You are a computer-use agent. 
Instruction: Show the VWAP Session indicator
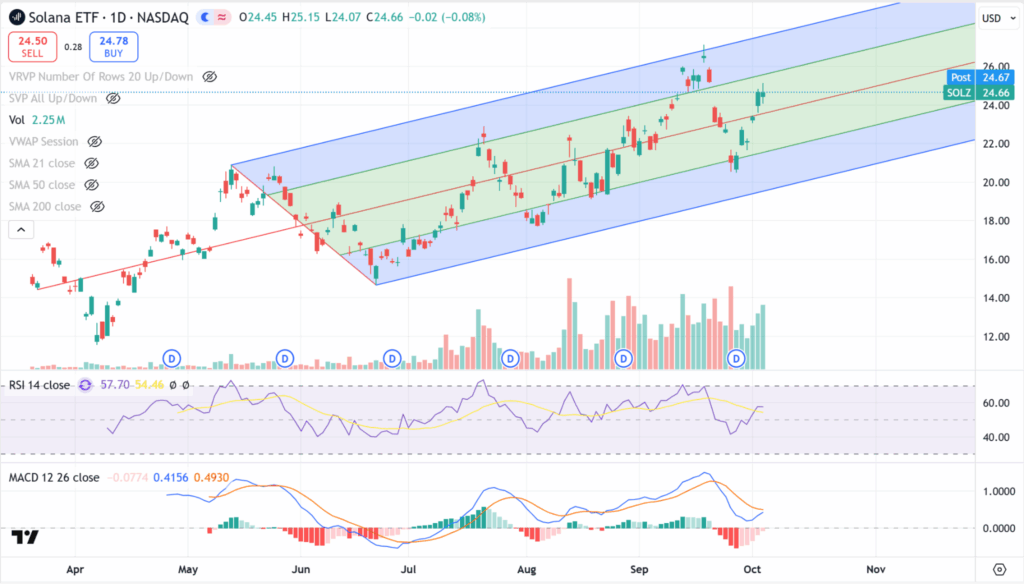[95, 142]
